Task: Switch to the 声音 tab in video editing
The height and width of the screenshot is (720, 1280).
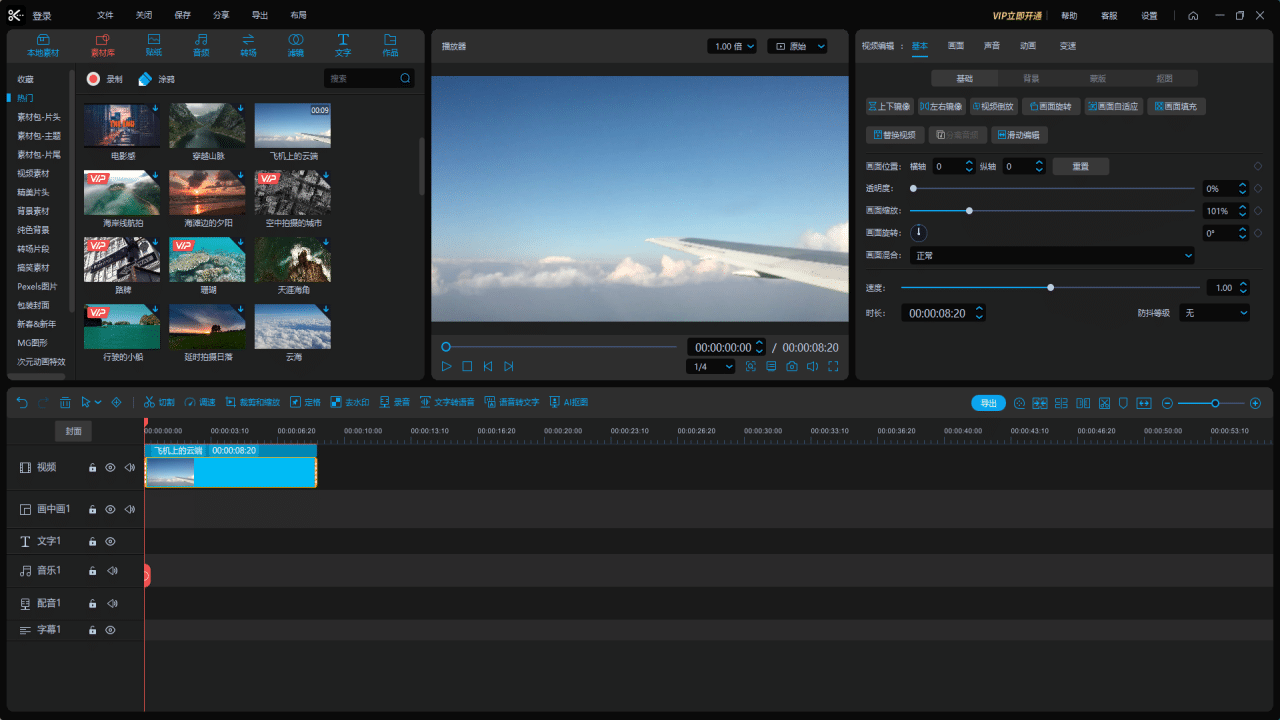Action: pos(991,46)
